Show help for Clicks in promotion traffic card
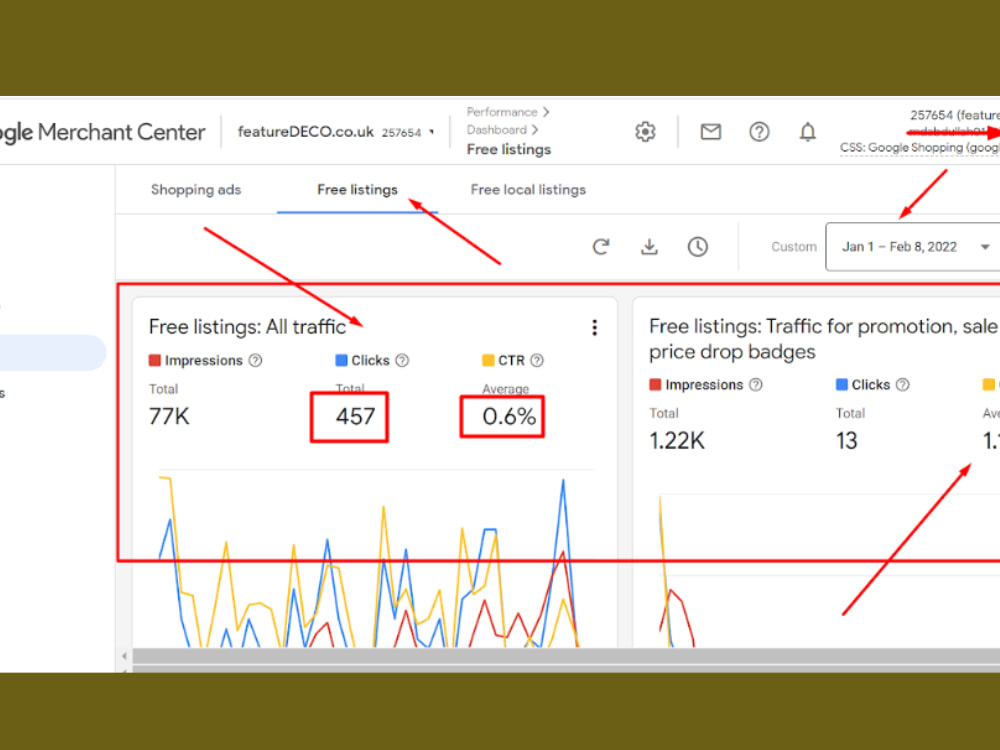The image size is (1000, 750). tap(902, 385)
